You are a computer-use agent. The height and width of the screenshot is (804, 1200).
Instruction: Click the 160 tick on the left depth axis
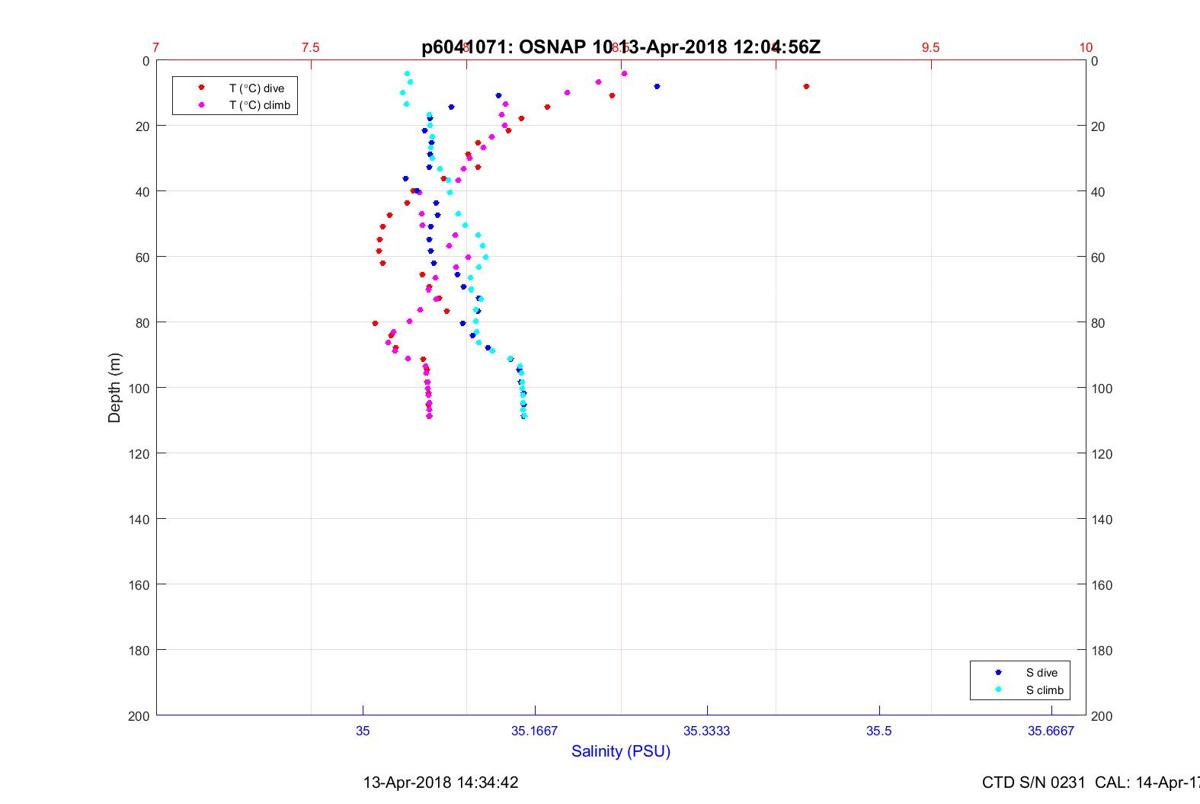pos(138,585)
